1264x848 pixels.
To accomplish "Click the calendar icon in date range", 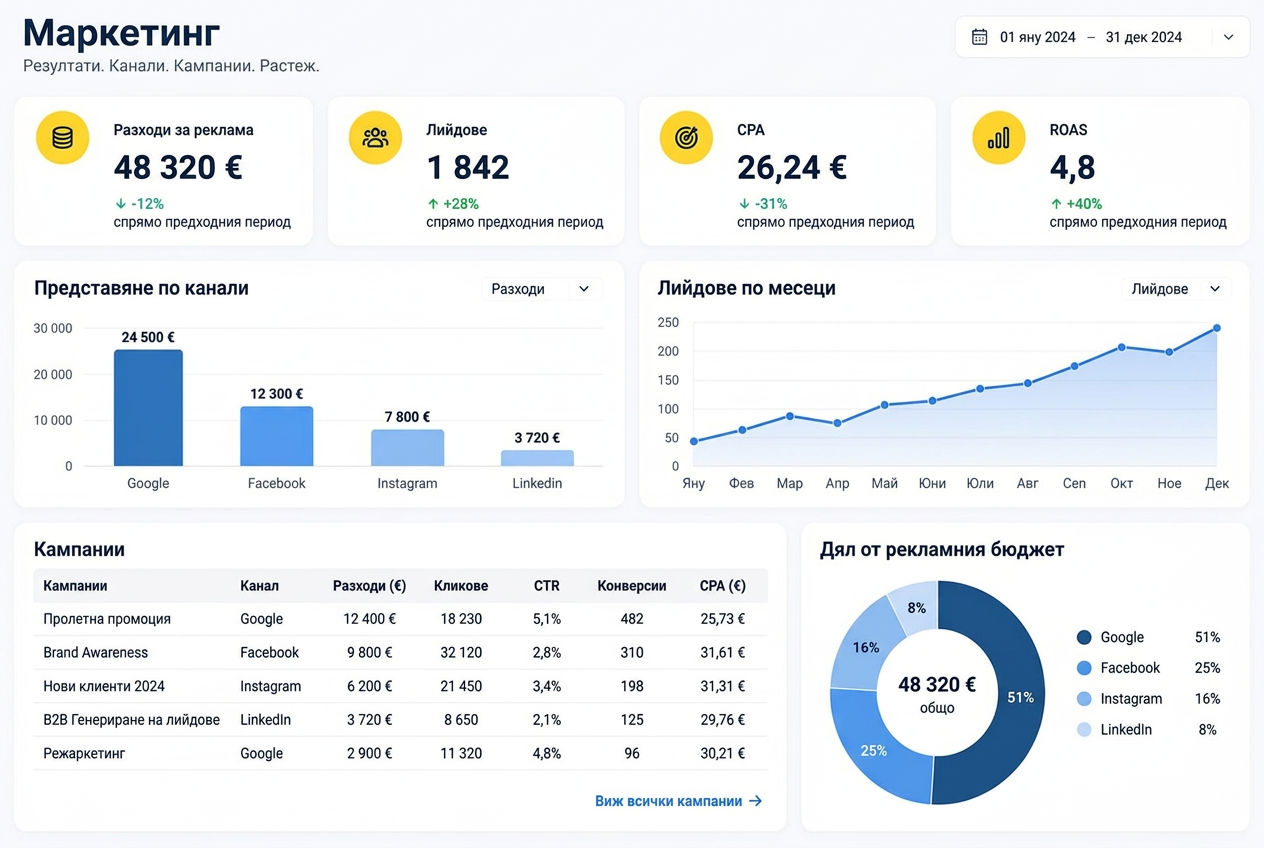I will click(980, 37).
